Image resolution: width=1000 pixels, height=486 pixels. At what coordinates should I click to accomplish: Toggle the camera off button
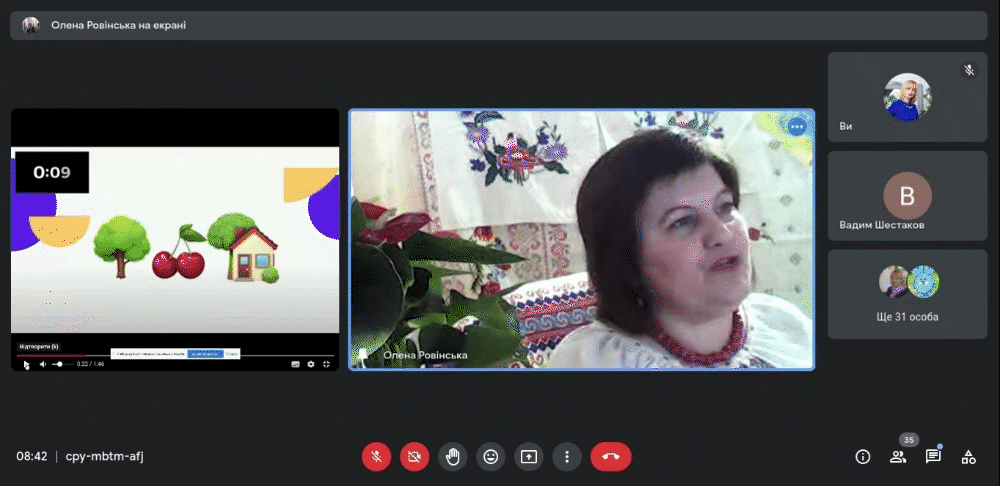click(415, 457)
